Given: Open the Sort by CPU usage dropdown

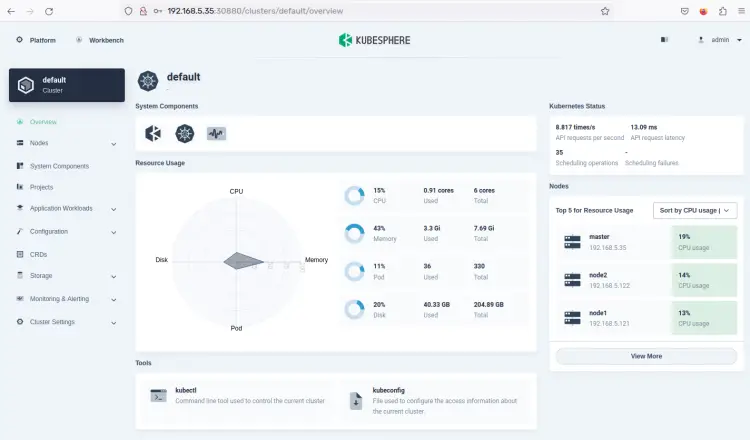Looking at the screenshot, I should (x=695, y=210).
